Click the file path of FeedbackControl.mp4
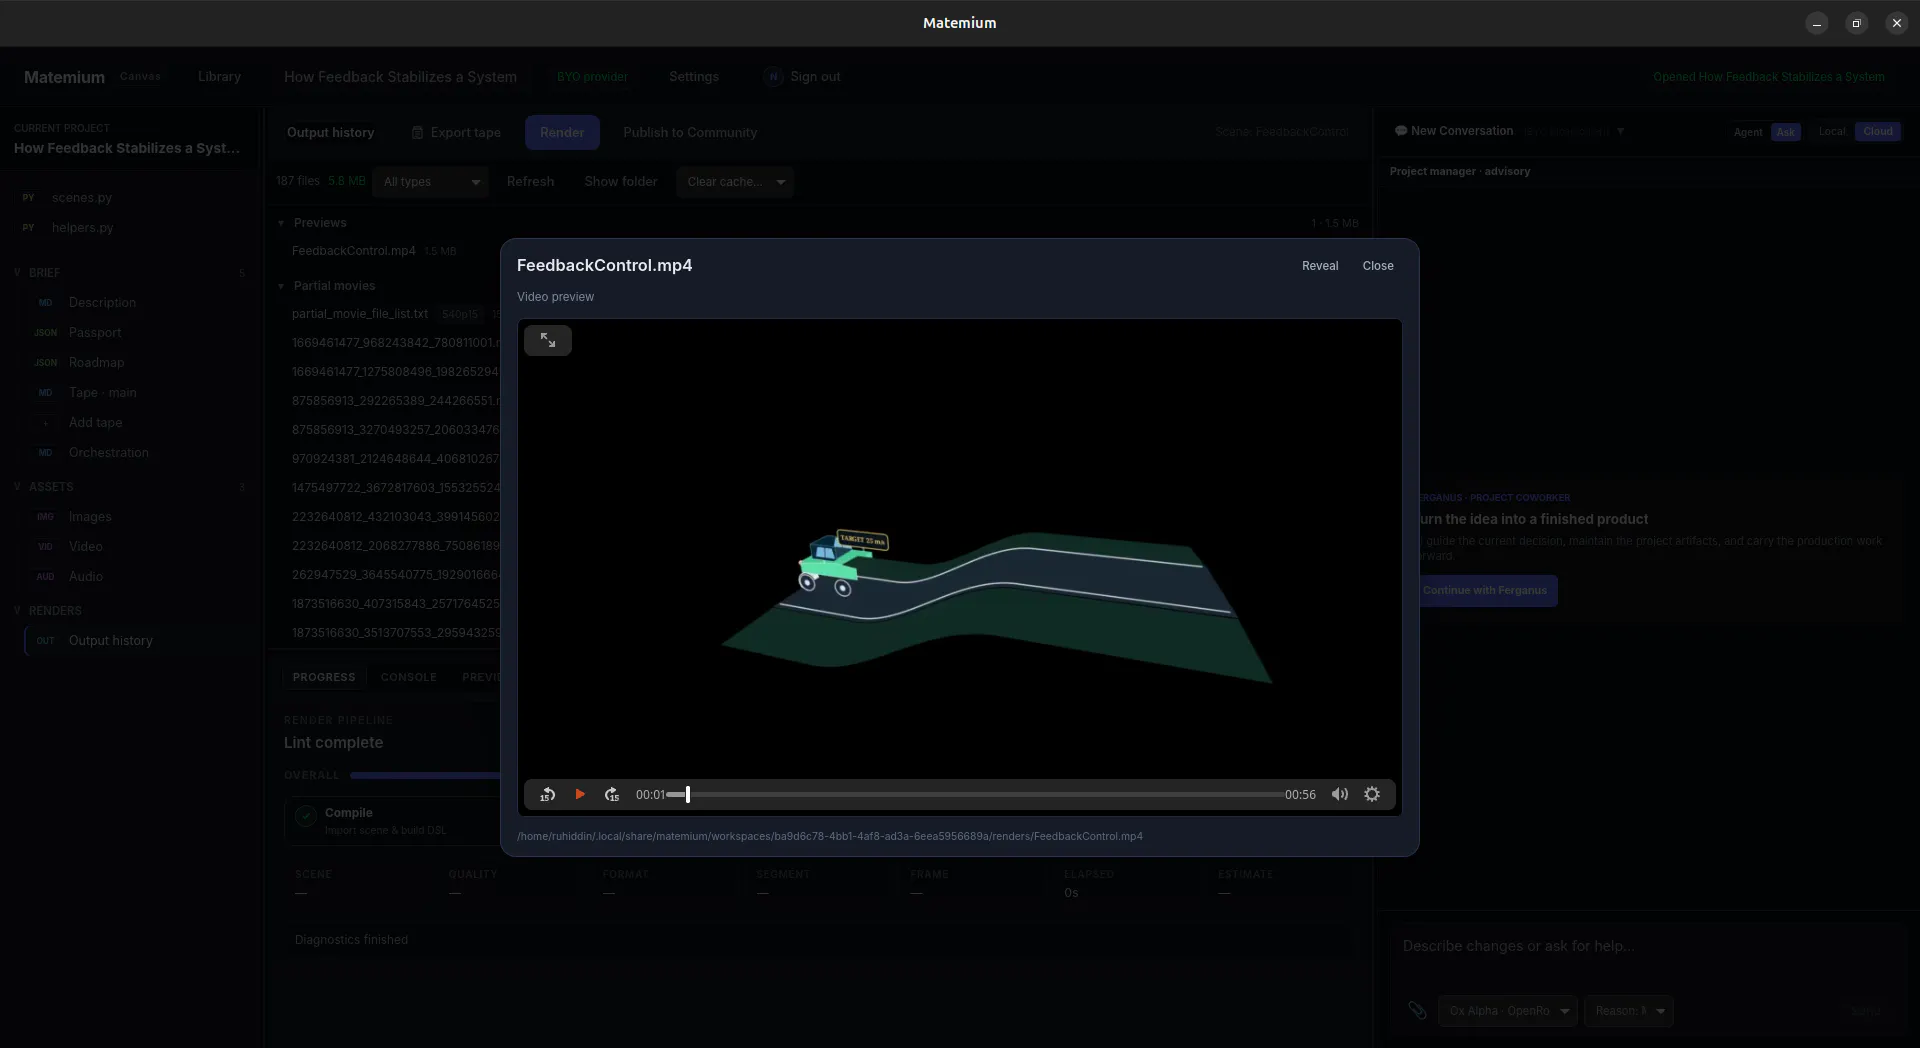 tap(830, 836)
